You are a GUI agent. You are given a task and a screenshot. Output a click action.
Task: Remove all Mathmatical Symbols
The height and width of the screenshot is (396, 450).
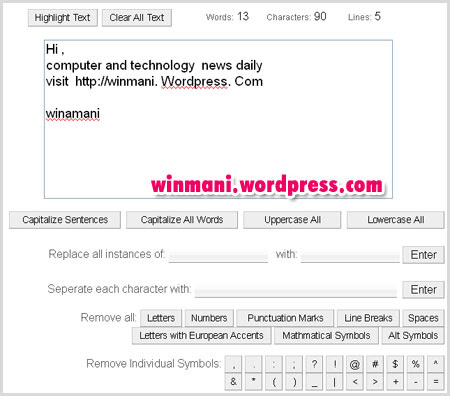pyautogui.click(x=326, y=335)
